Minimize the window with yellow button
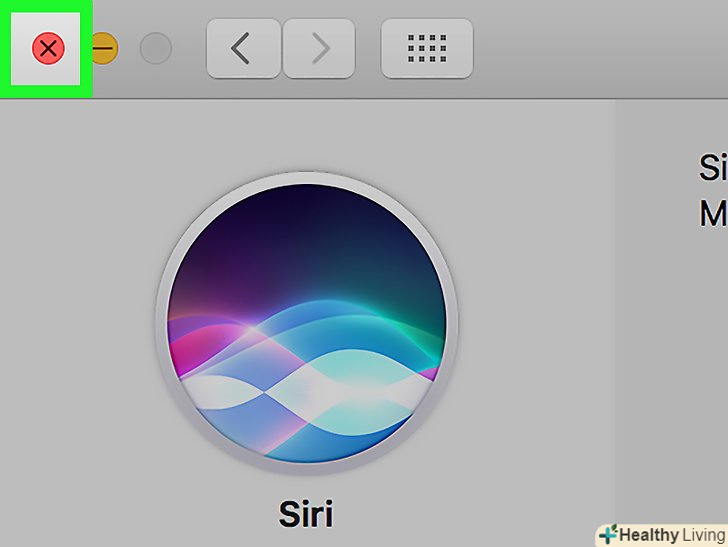This screenshot has height=547, width=728. coord(103,48)
